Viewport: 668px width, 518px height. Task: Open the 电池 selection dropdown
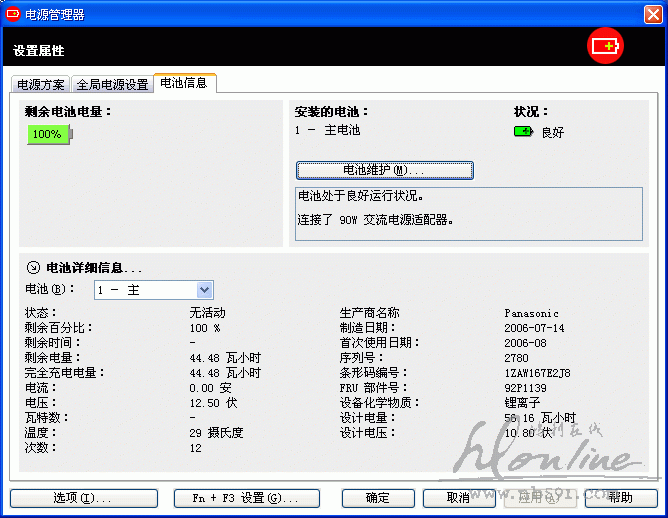coord(204,290)
